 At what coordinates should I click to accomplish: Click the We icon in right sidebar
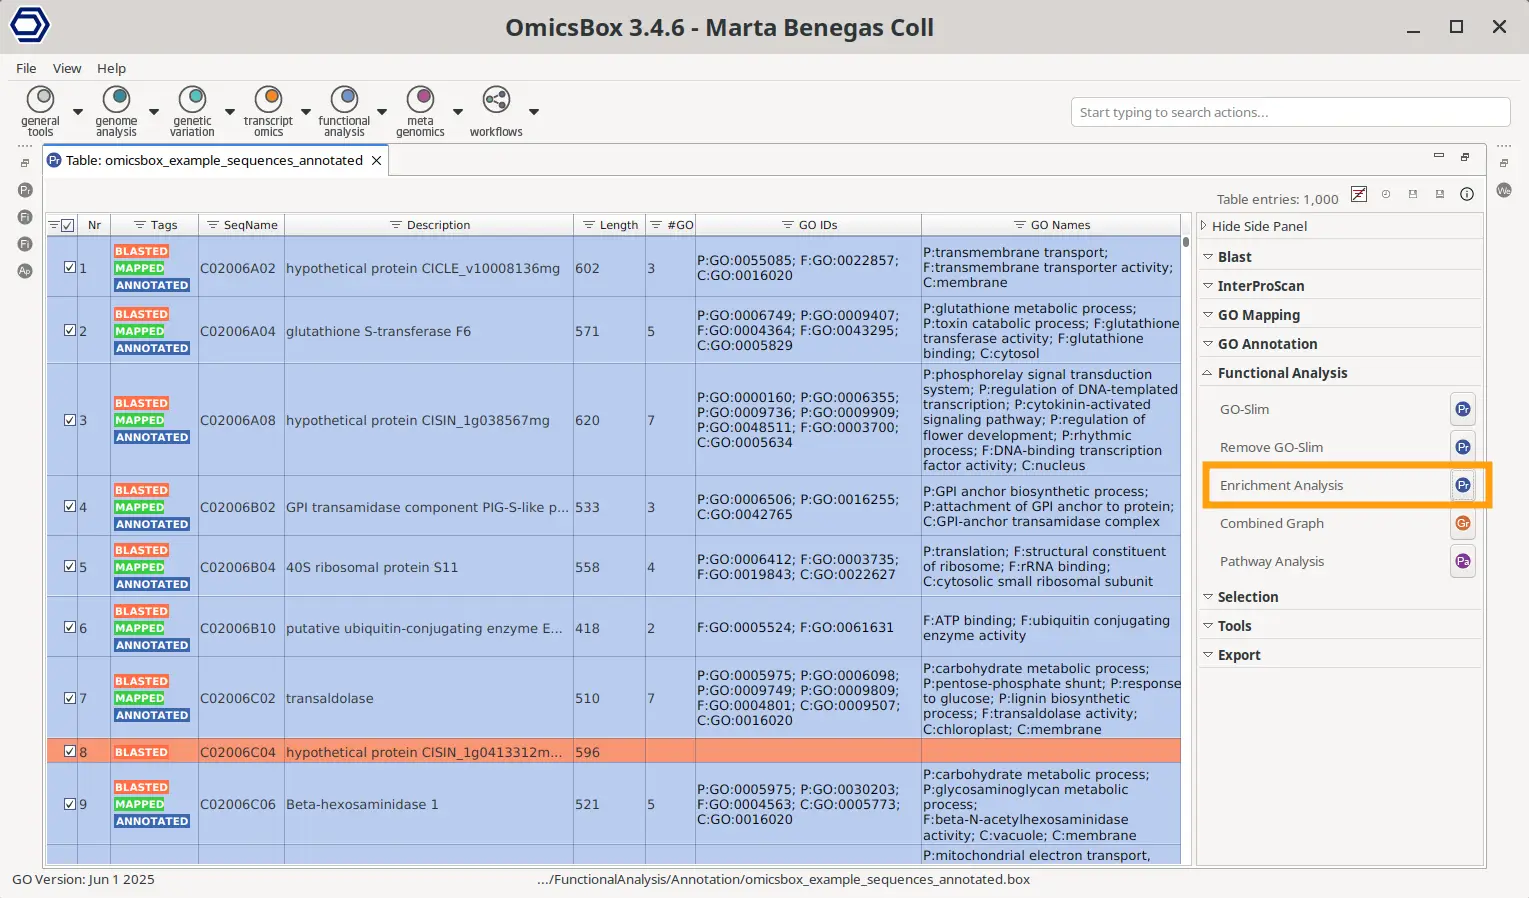tap(1504, 190)
